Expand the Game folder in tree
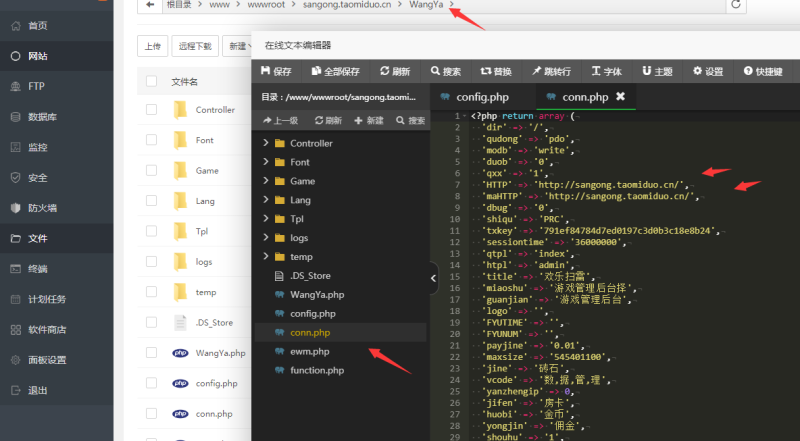The image size is (800, 441). coord(266,181)
